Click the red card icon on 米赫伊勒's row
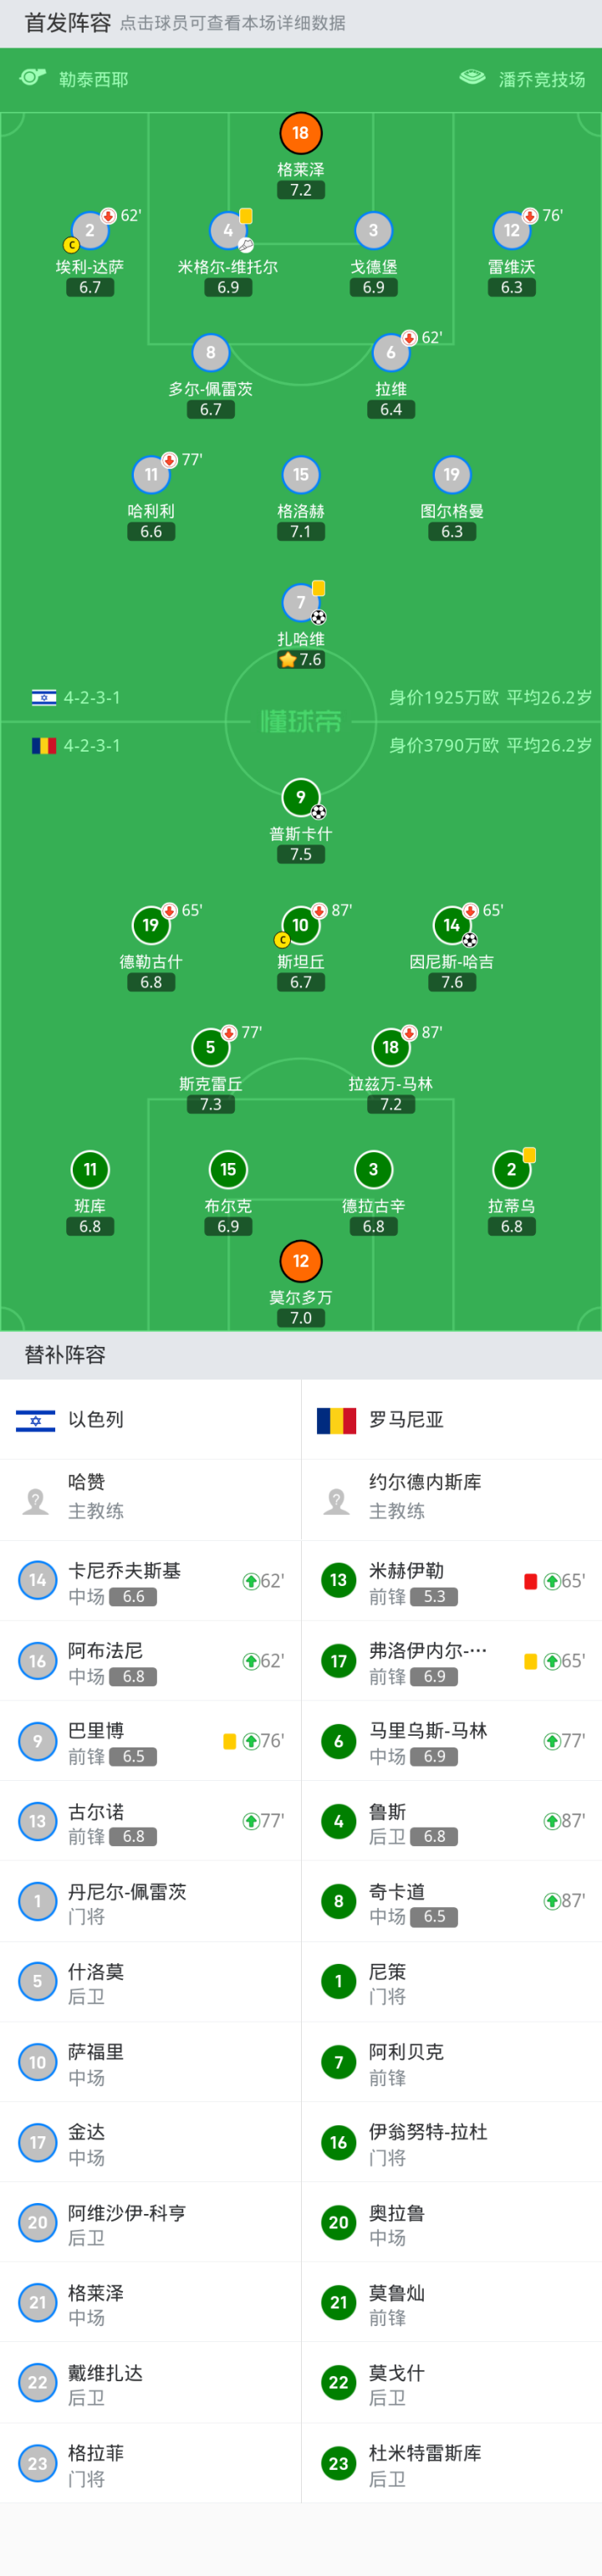602x2576 pixels. coord(531,1581)
